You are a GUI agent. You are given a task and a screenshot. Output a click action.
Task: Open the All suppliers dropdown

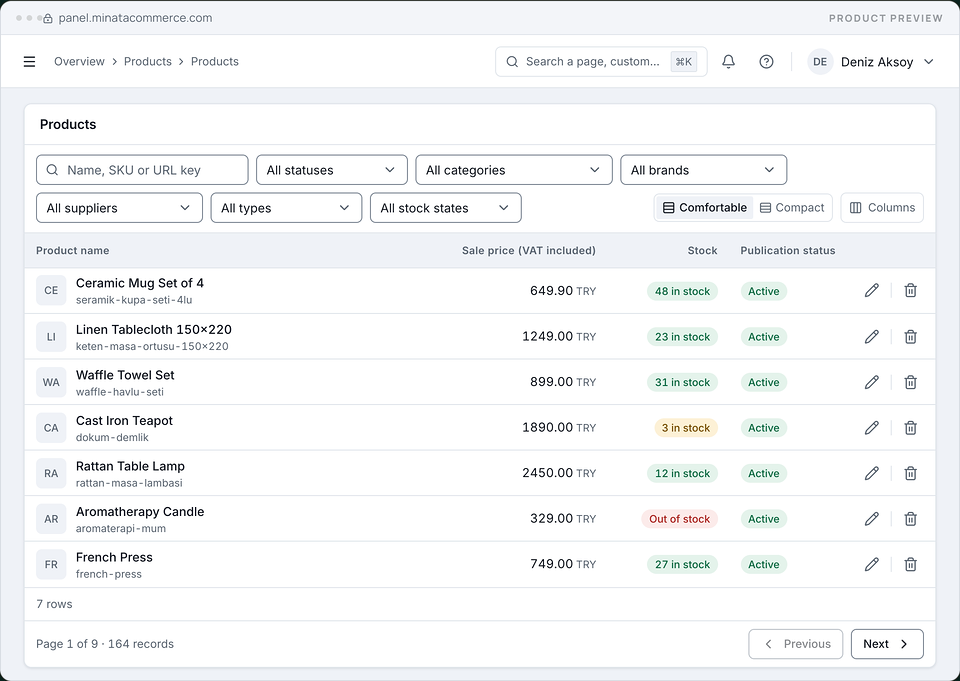coord(119,208)
